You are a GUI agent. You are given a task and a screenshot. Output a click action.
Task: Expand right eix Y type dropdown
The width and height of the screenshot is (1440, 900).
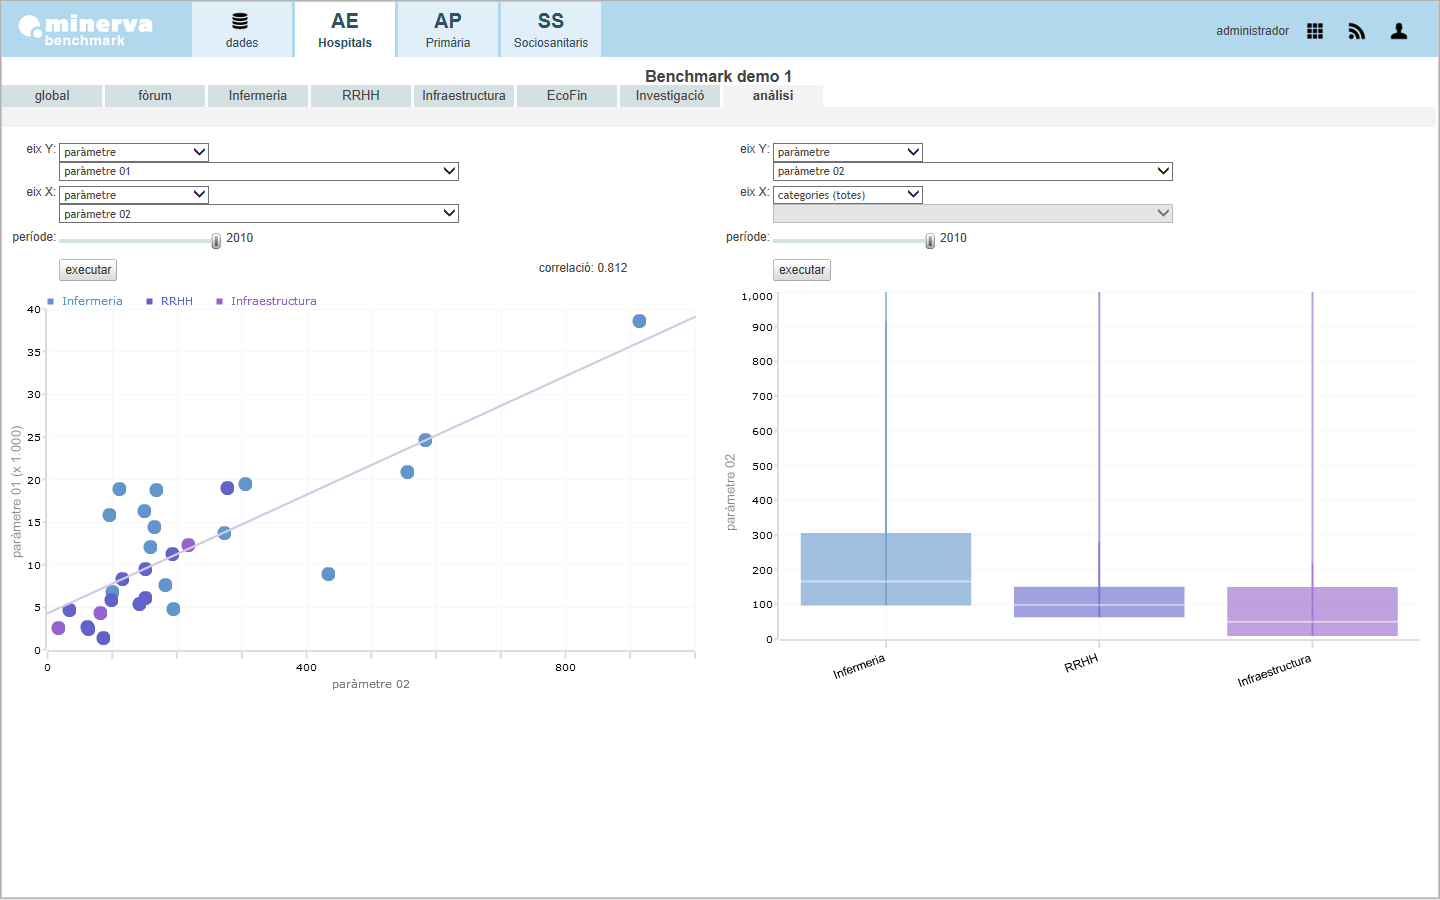(x=848, y=152)
